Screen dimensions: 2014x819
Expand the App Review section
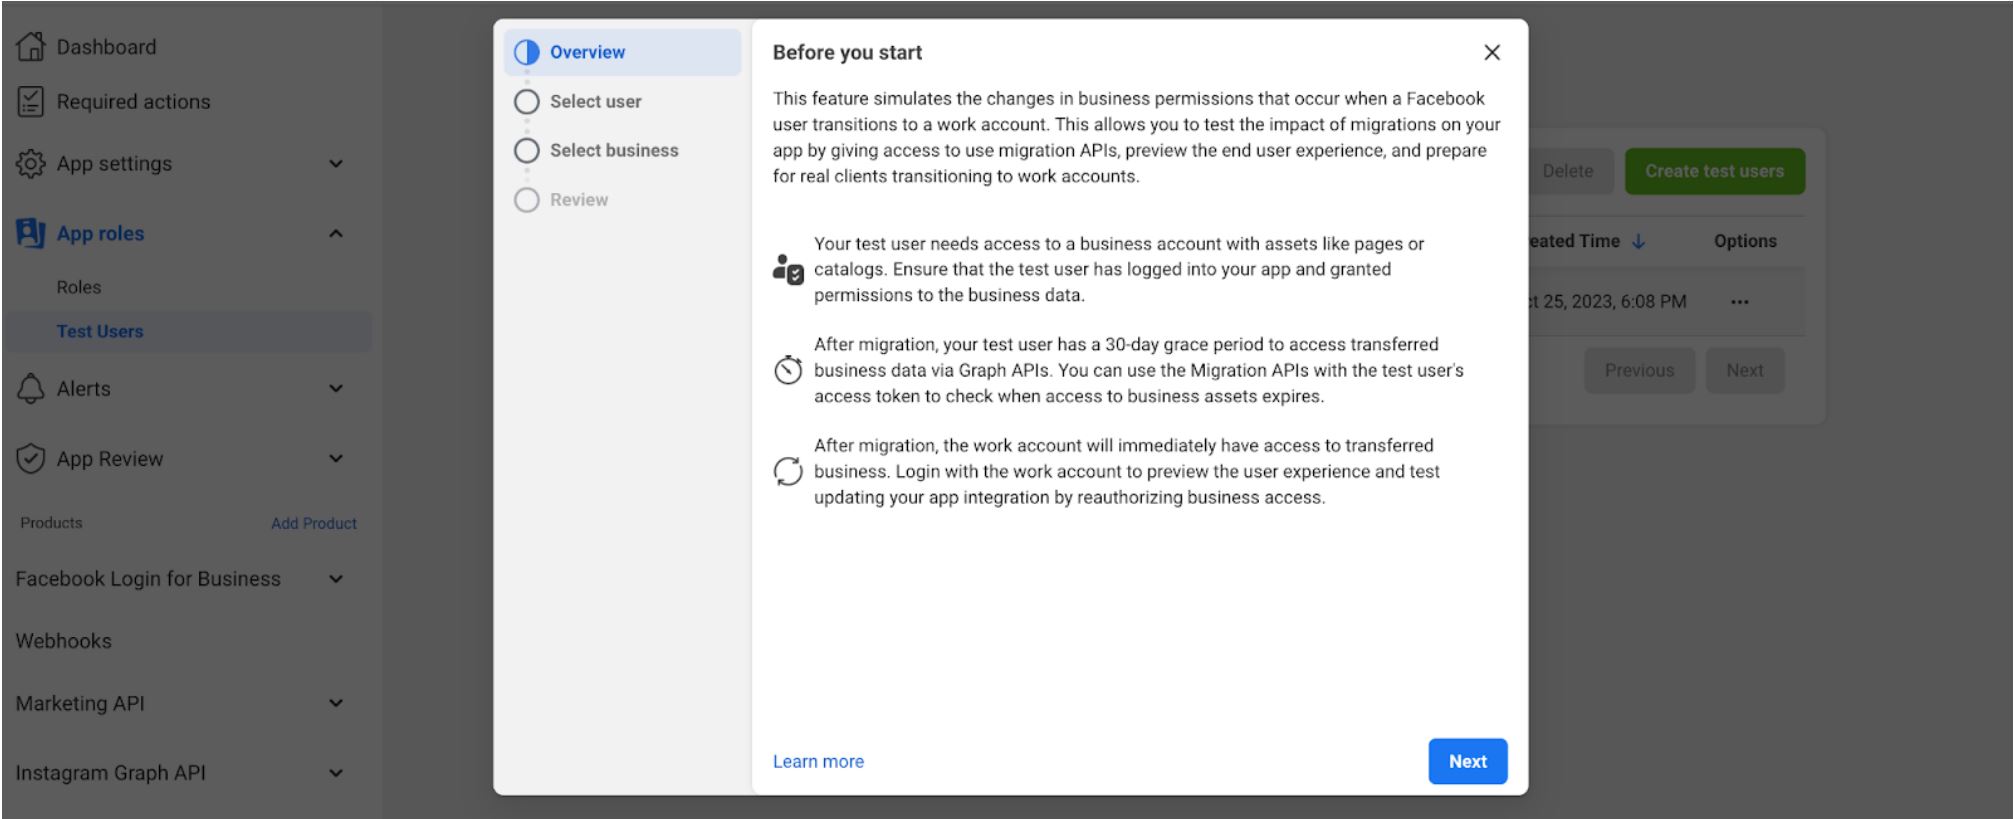coord(336,458)
